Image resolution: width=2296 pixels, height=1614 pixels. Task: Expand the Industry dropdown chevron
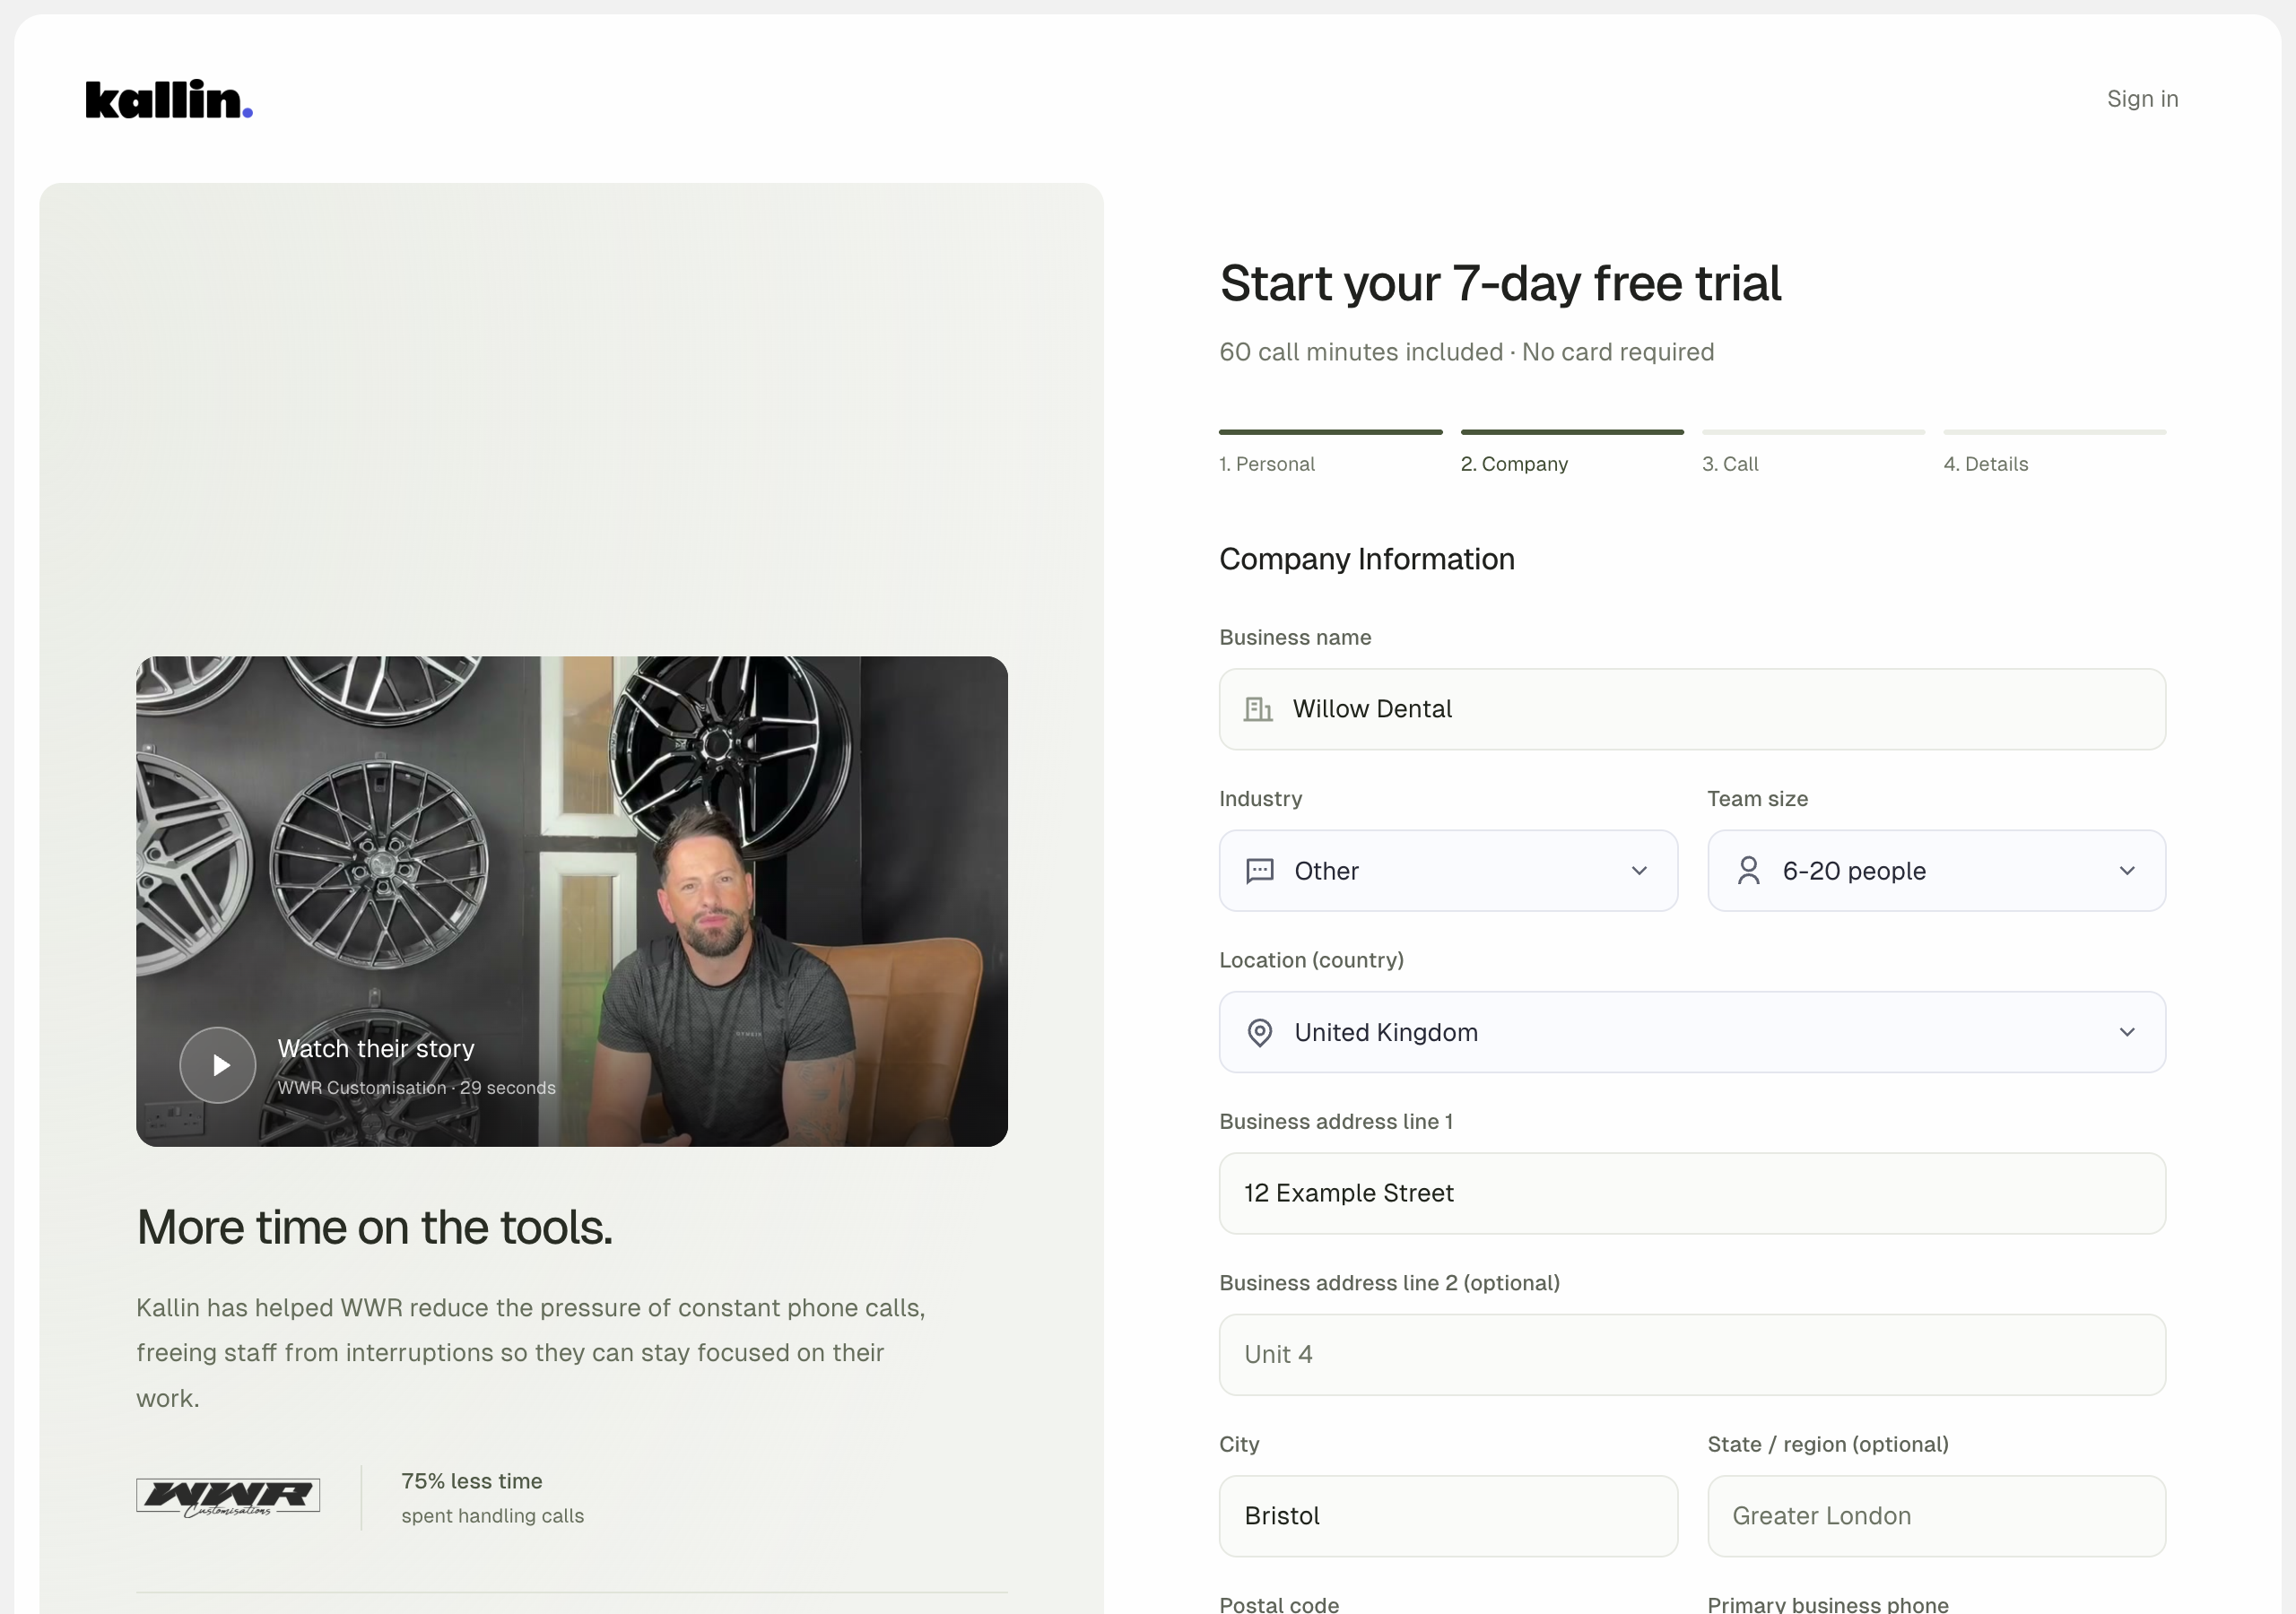point(1639,871)
